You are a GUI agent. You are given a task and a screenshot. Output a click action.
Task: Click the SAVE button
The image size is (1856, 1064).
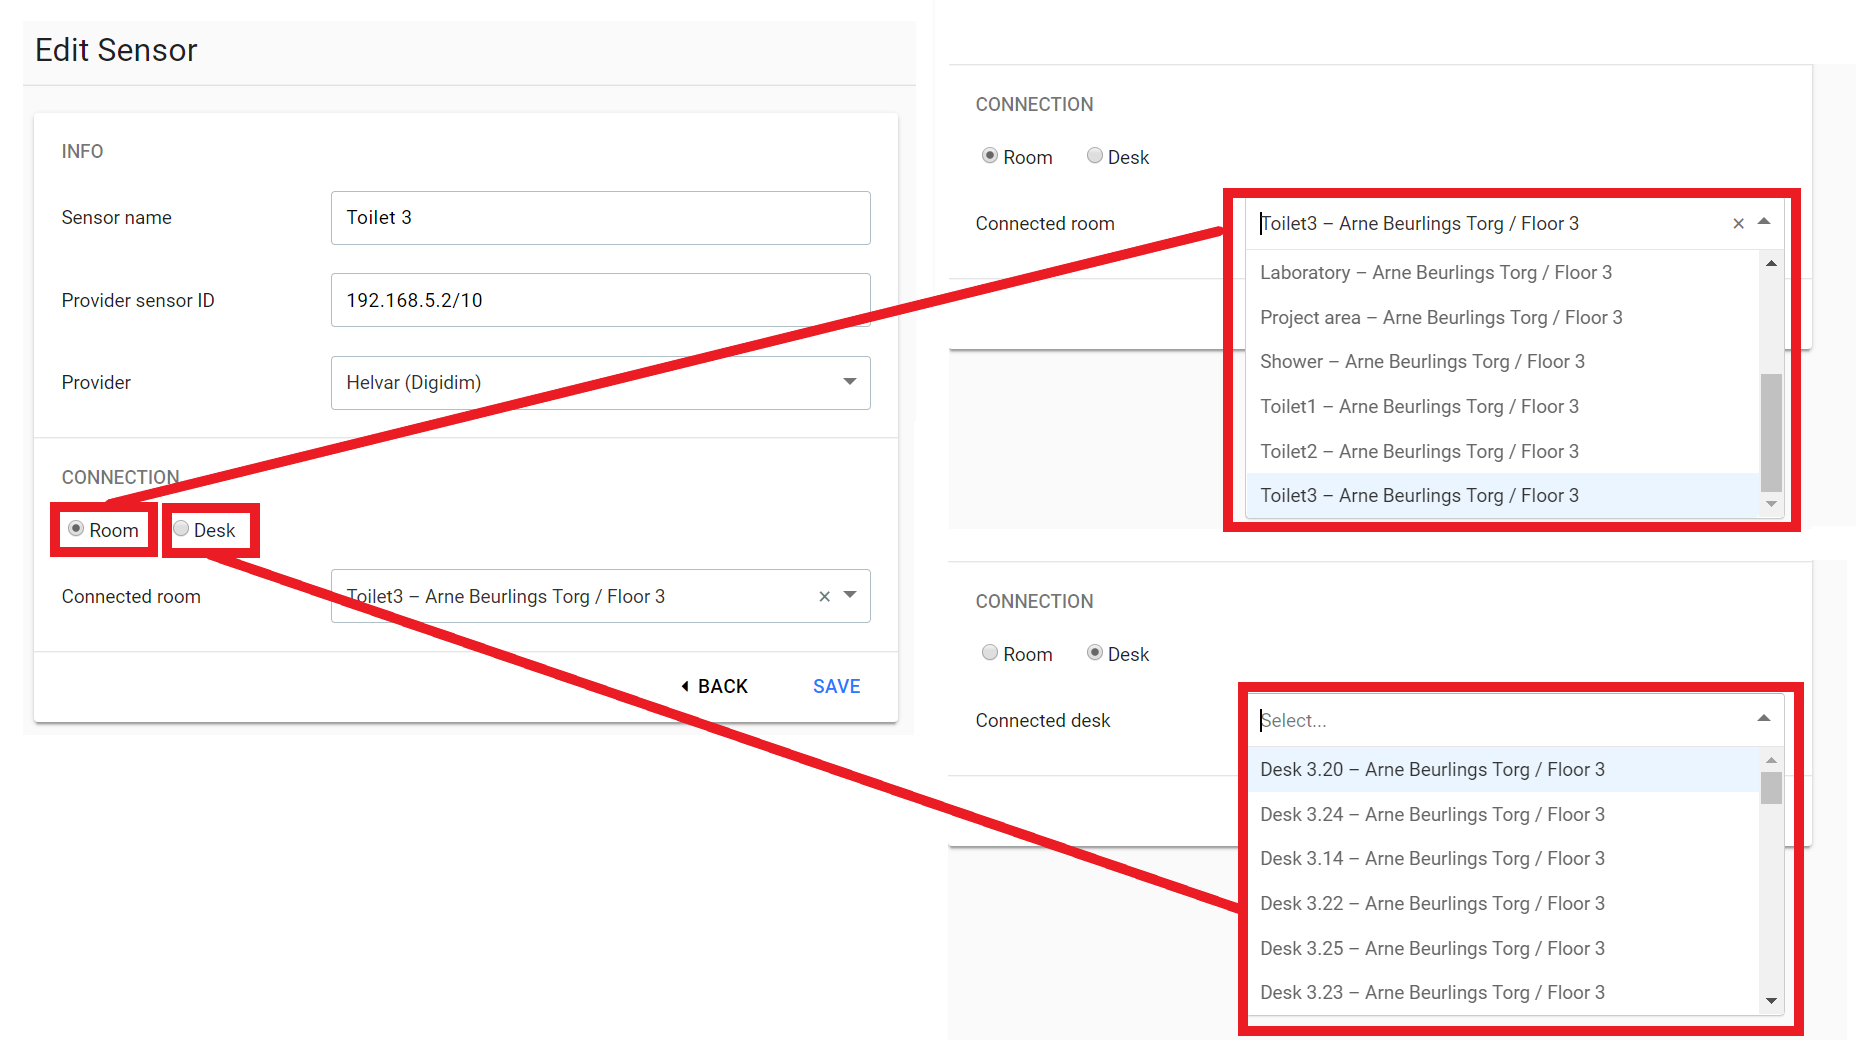[x=836, y=686]
